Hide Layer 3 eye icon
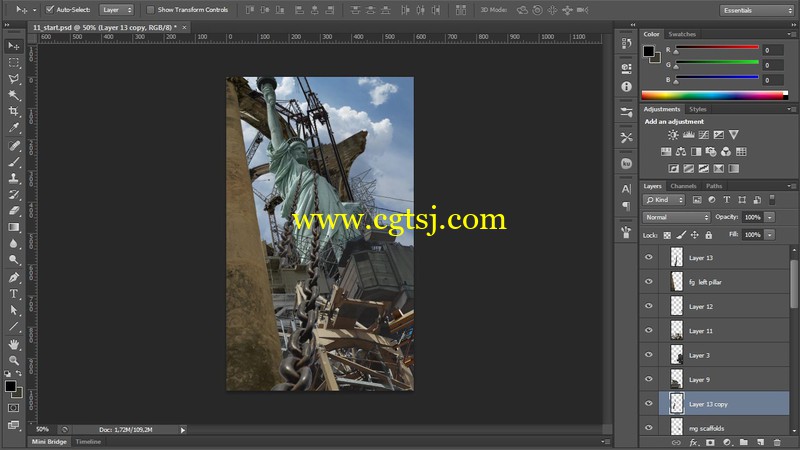800x450 pixels. click(648, 355)
